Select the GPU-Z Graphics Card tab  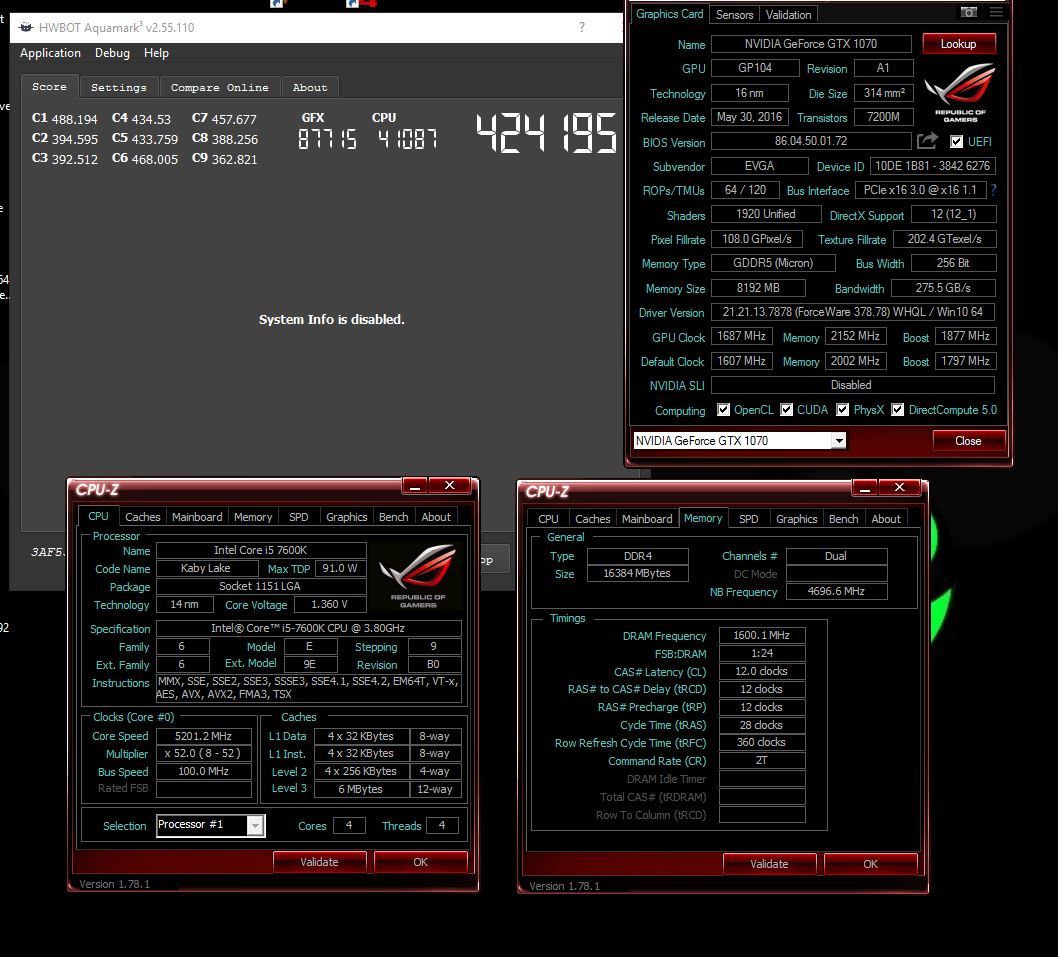[x=669, y=13]
